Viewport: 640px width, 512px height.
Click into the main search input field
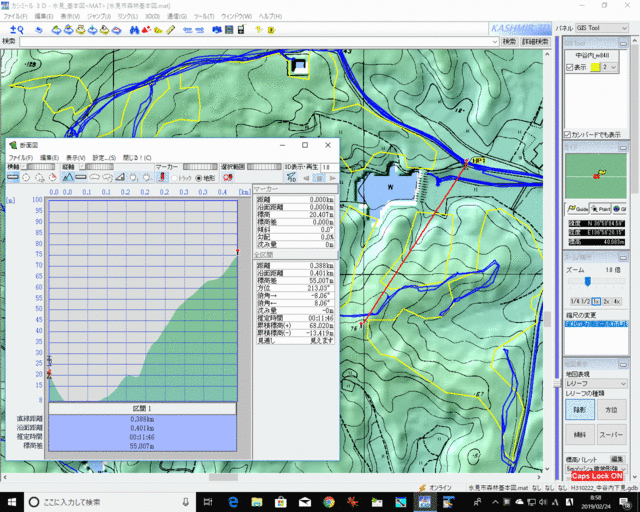255,42
